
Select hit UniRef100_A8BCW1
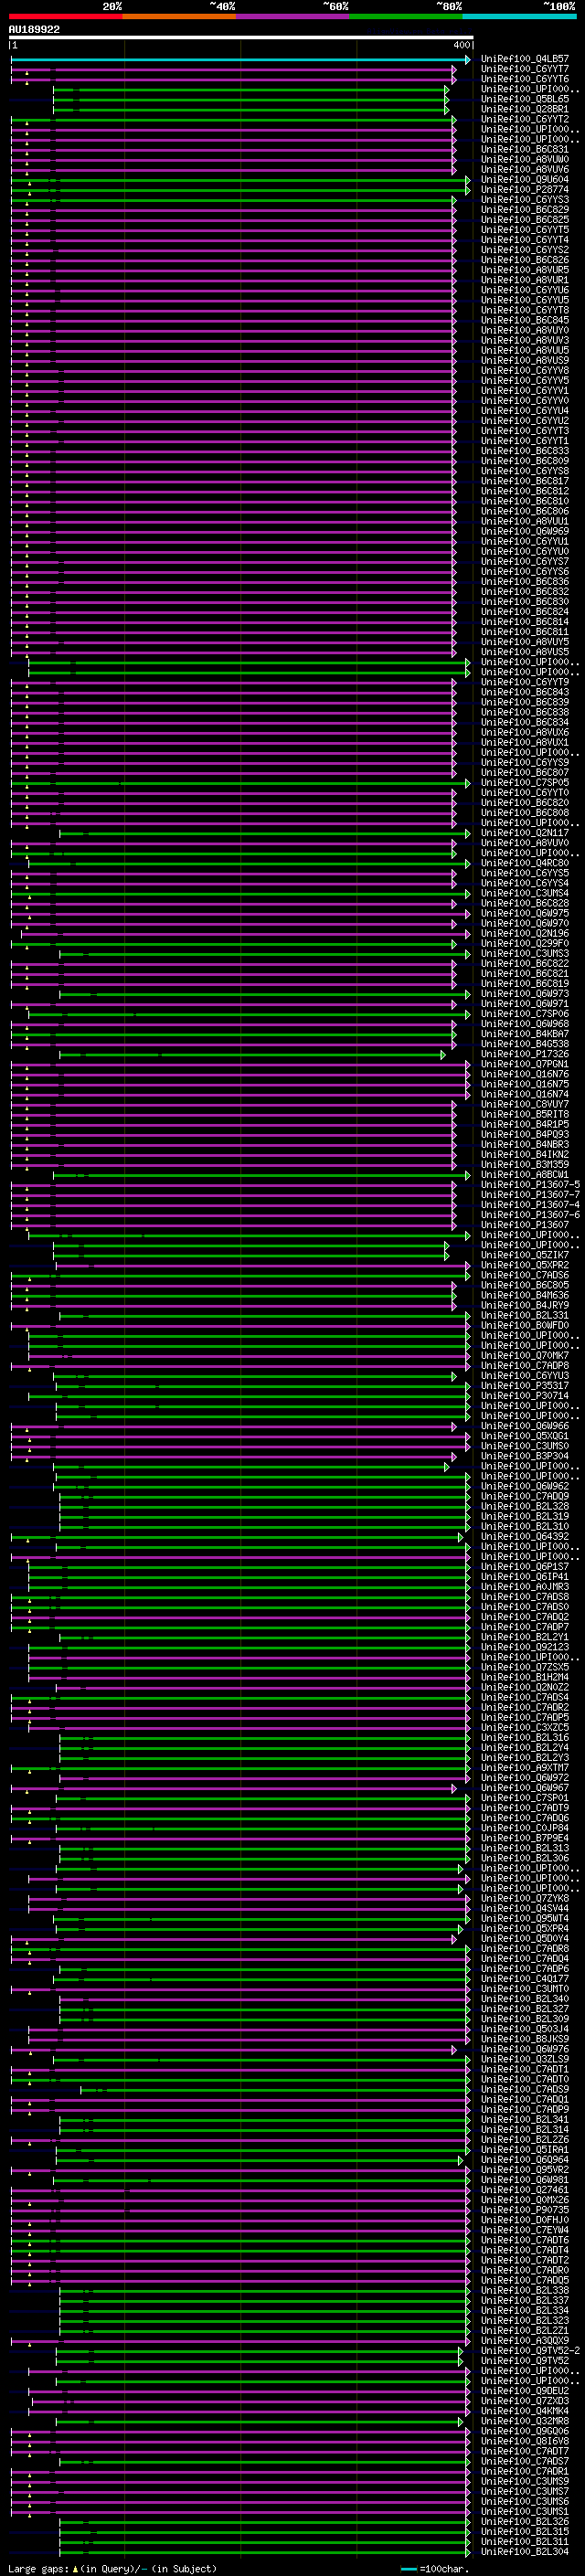(x=525, y=1174)
